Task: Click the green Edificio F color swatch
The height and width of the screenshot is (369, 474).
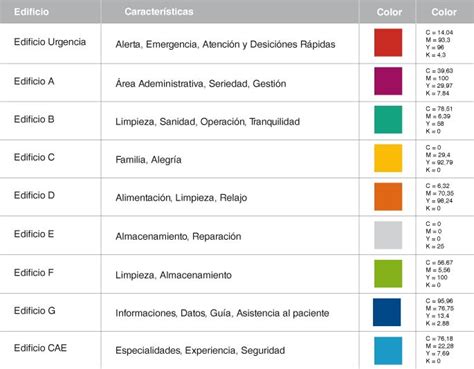Action: coord(388,274)
